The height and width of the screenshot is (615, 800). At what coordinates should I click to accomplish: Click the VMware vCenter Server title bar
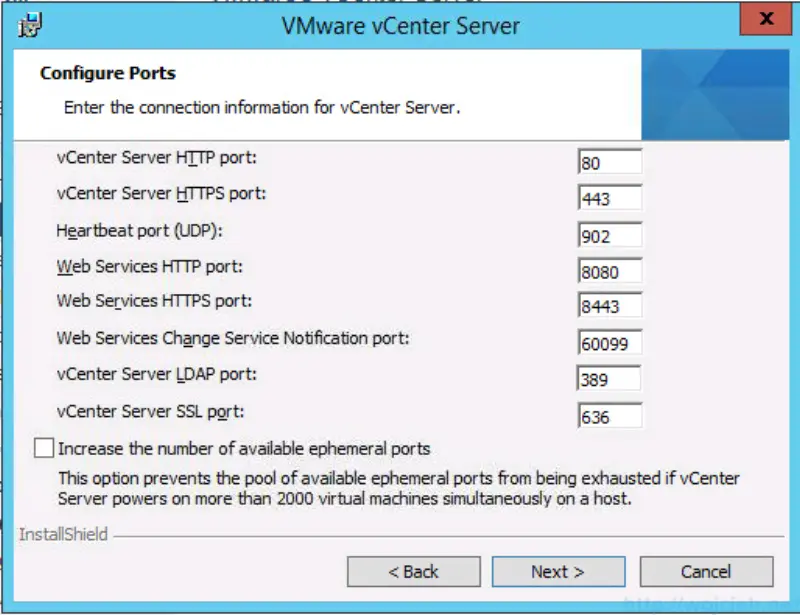point(400,26)
